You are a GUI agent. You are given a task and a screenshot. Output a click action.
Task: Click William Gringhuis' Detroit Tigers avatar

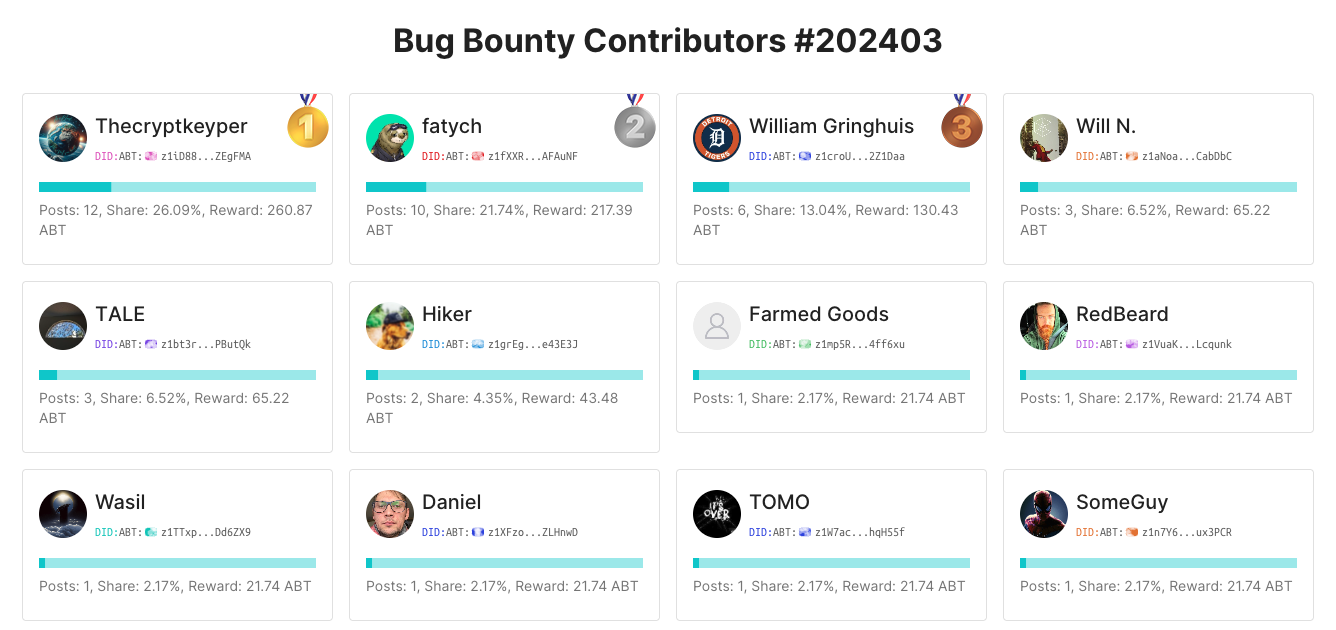coord(716,138)
